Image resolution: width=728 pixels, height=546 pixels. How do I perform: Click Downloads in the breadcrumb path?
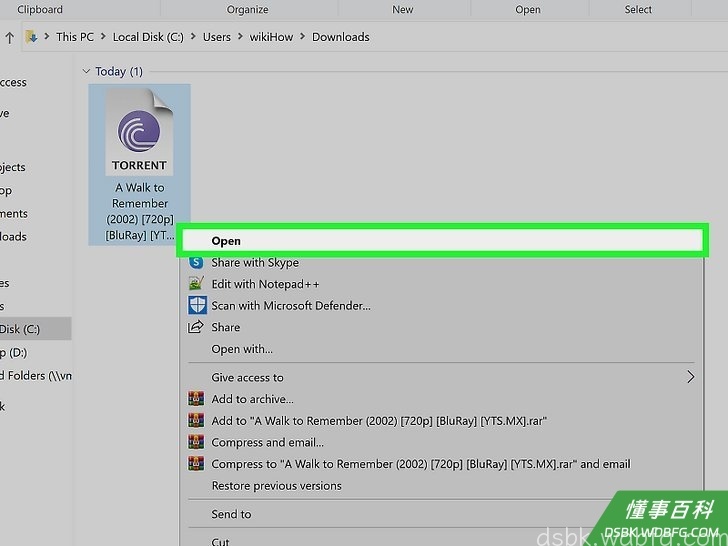pos(340,37)
